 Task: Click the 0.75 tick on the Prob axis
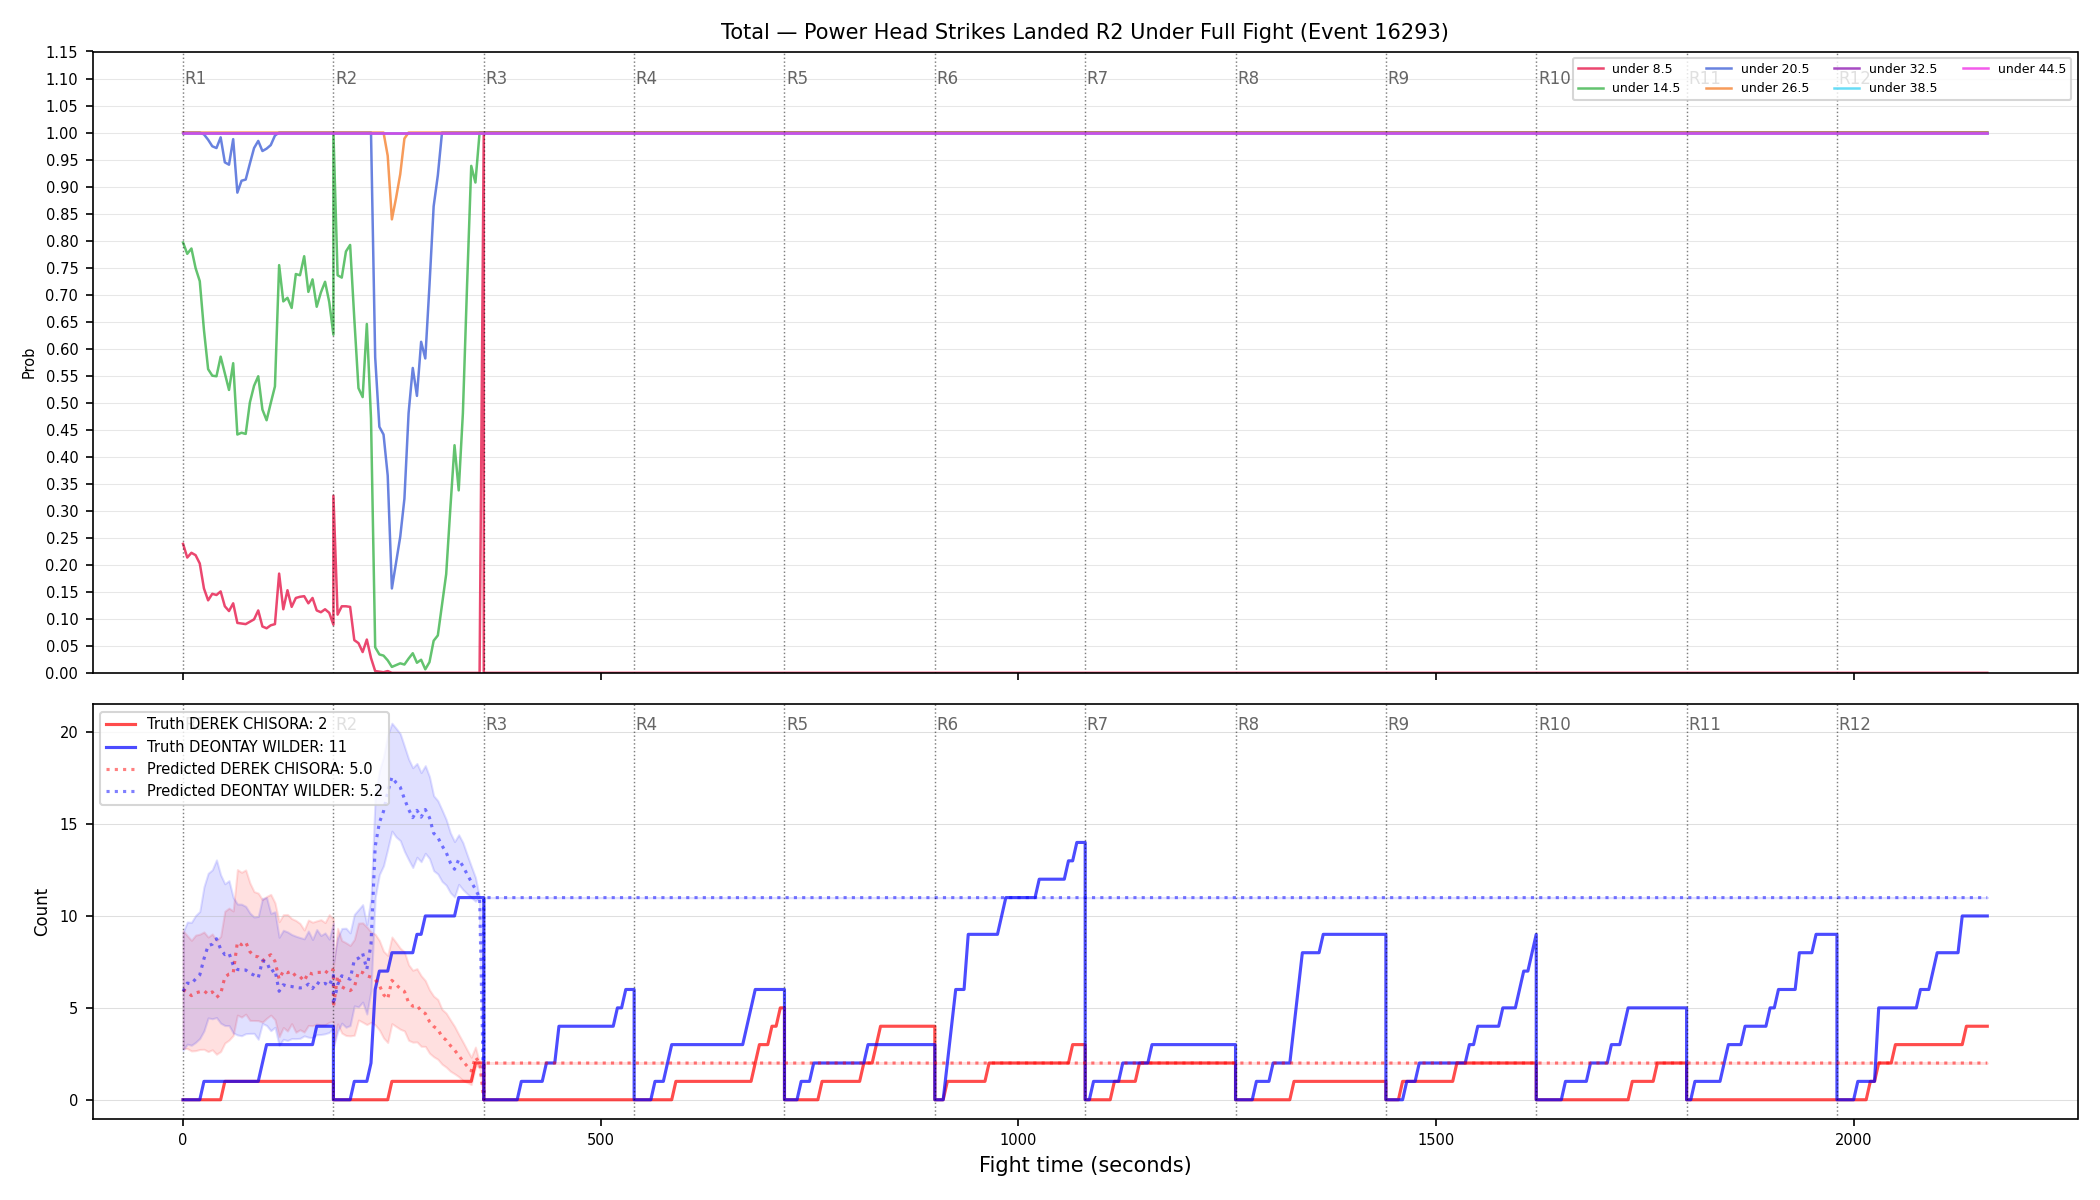tap(62, 268)
